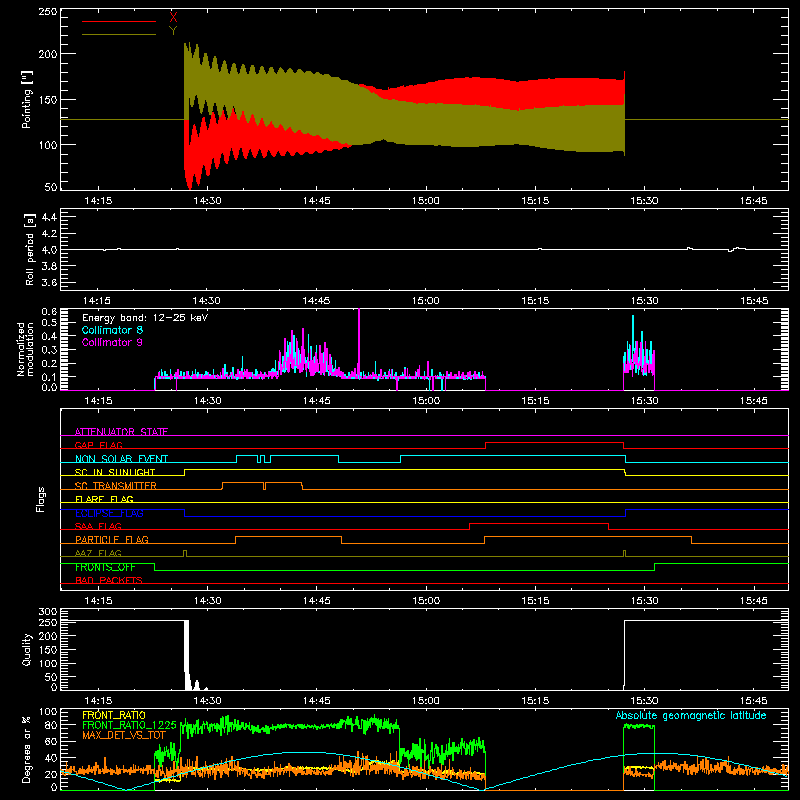Select the NON_SOLAR_EVENT flag label

pos(121,459)
